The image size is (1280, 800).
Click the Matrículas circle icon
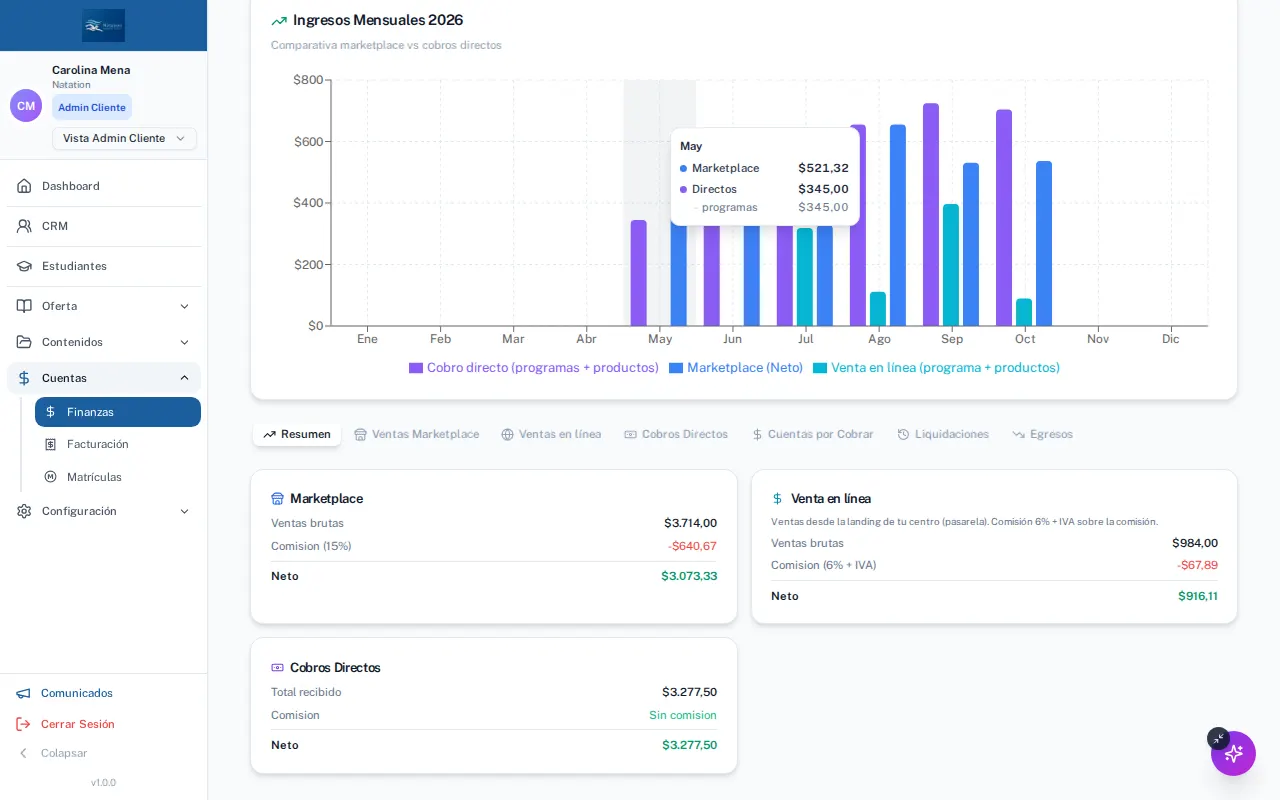[50, 477]
